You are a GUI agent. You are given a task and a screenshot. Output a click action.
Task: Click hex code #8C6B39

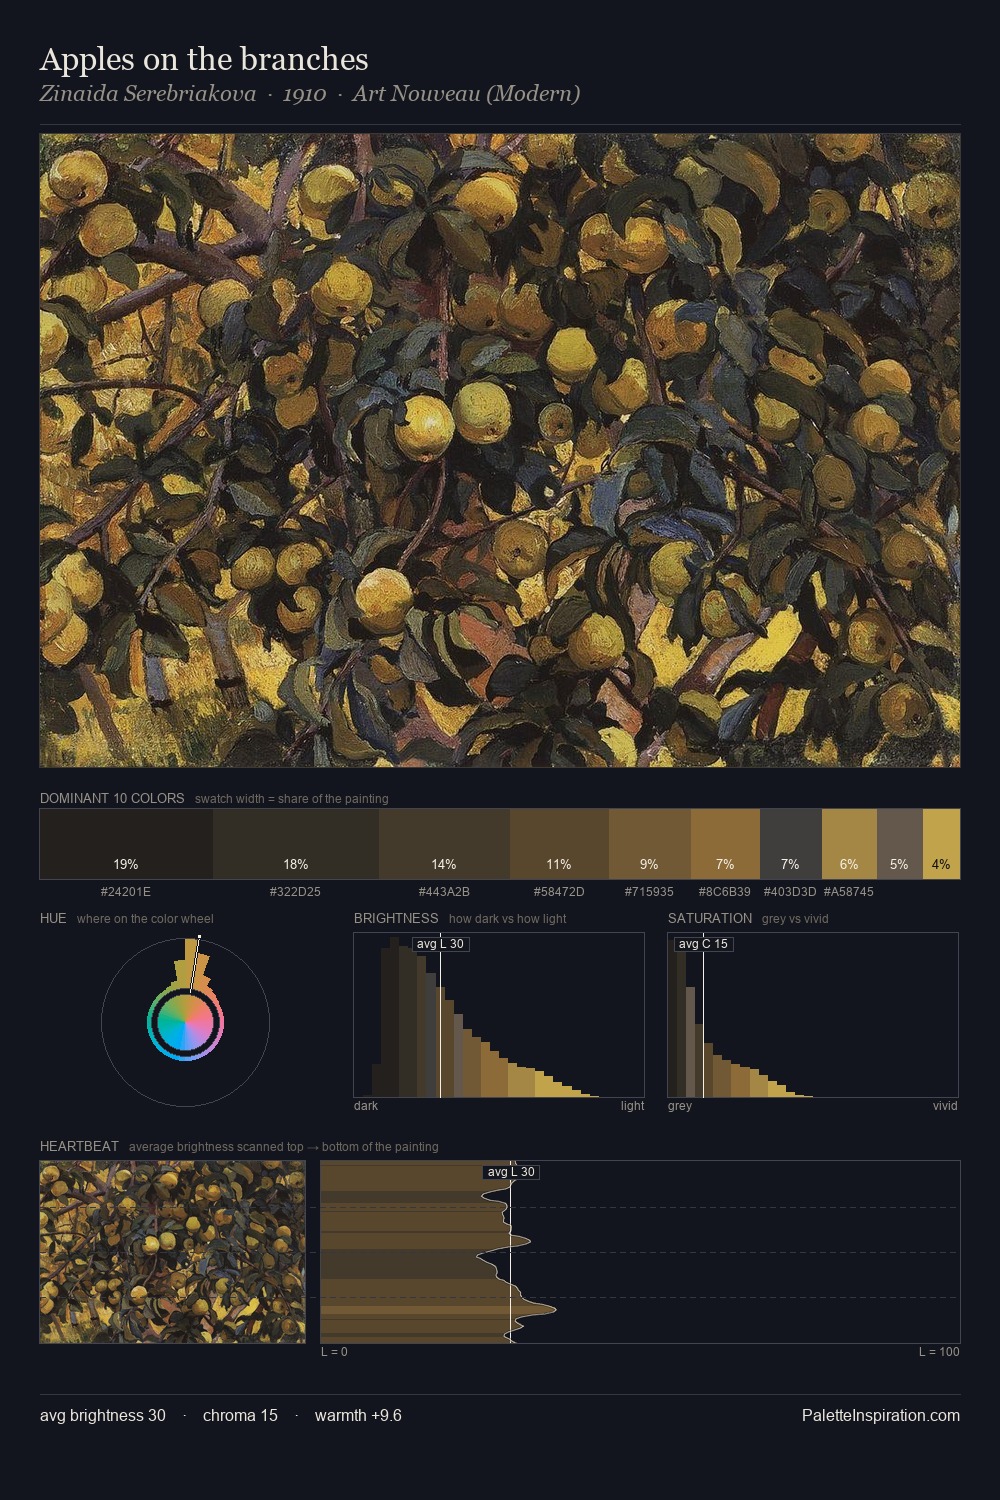pyautogui.click(x=725, y=891)
